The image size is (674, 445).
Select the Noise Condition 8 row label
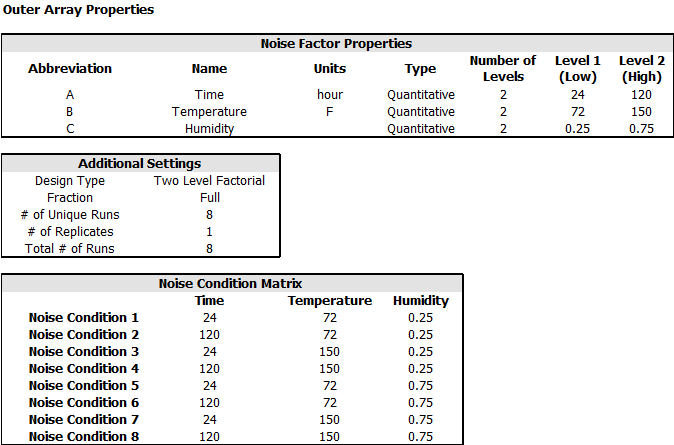(84, 437)
